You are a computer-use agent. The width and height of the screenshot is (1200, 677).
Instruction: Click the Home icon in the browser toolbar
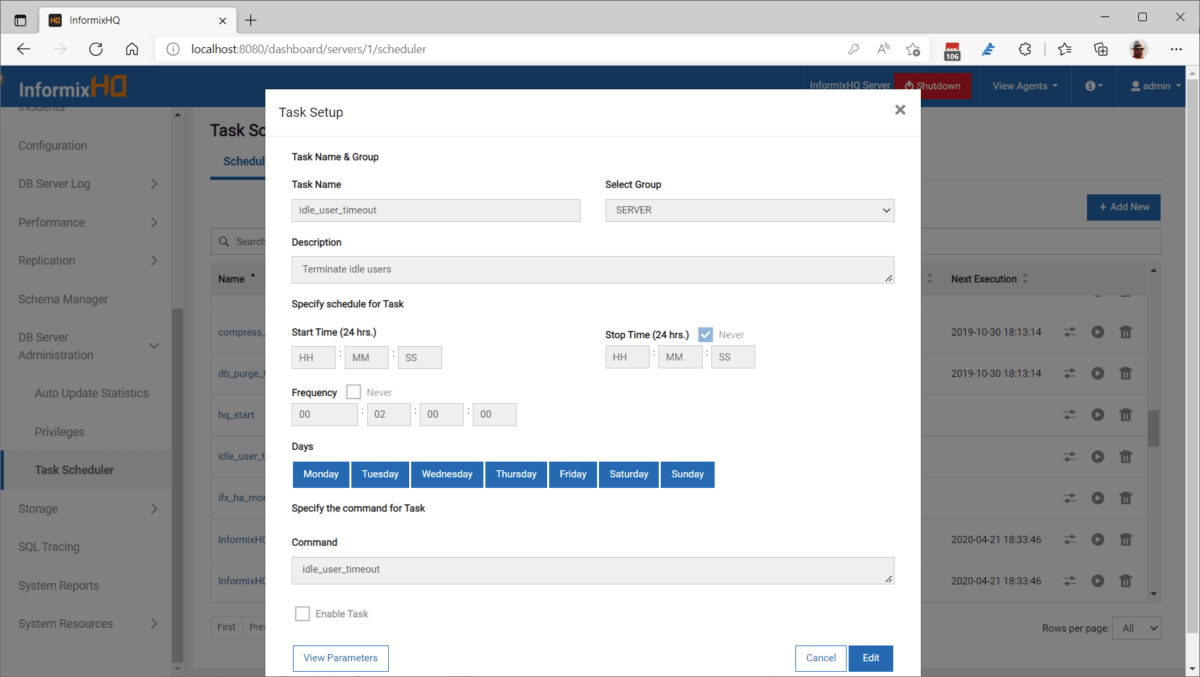click(x=131, y=48)
